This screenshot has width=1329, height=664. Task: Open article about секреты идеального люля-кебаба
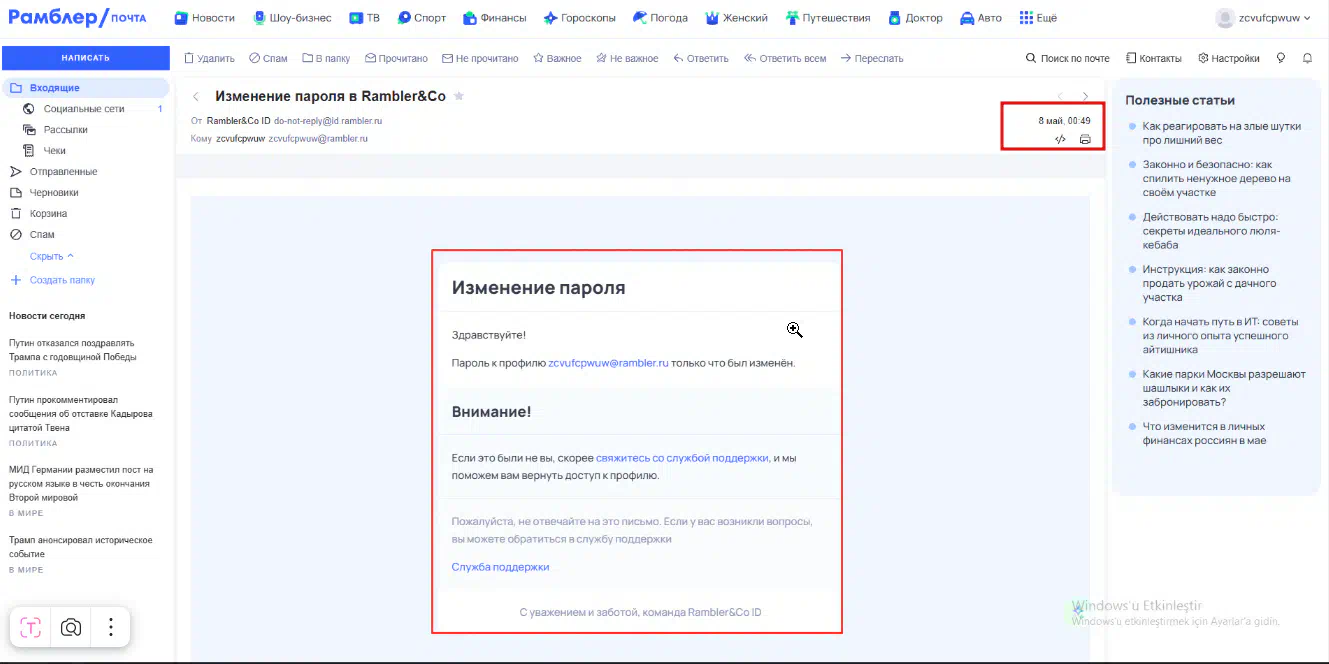(1211, 231)
